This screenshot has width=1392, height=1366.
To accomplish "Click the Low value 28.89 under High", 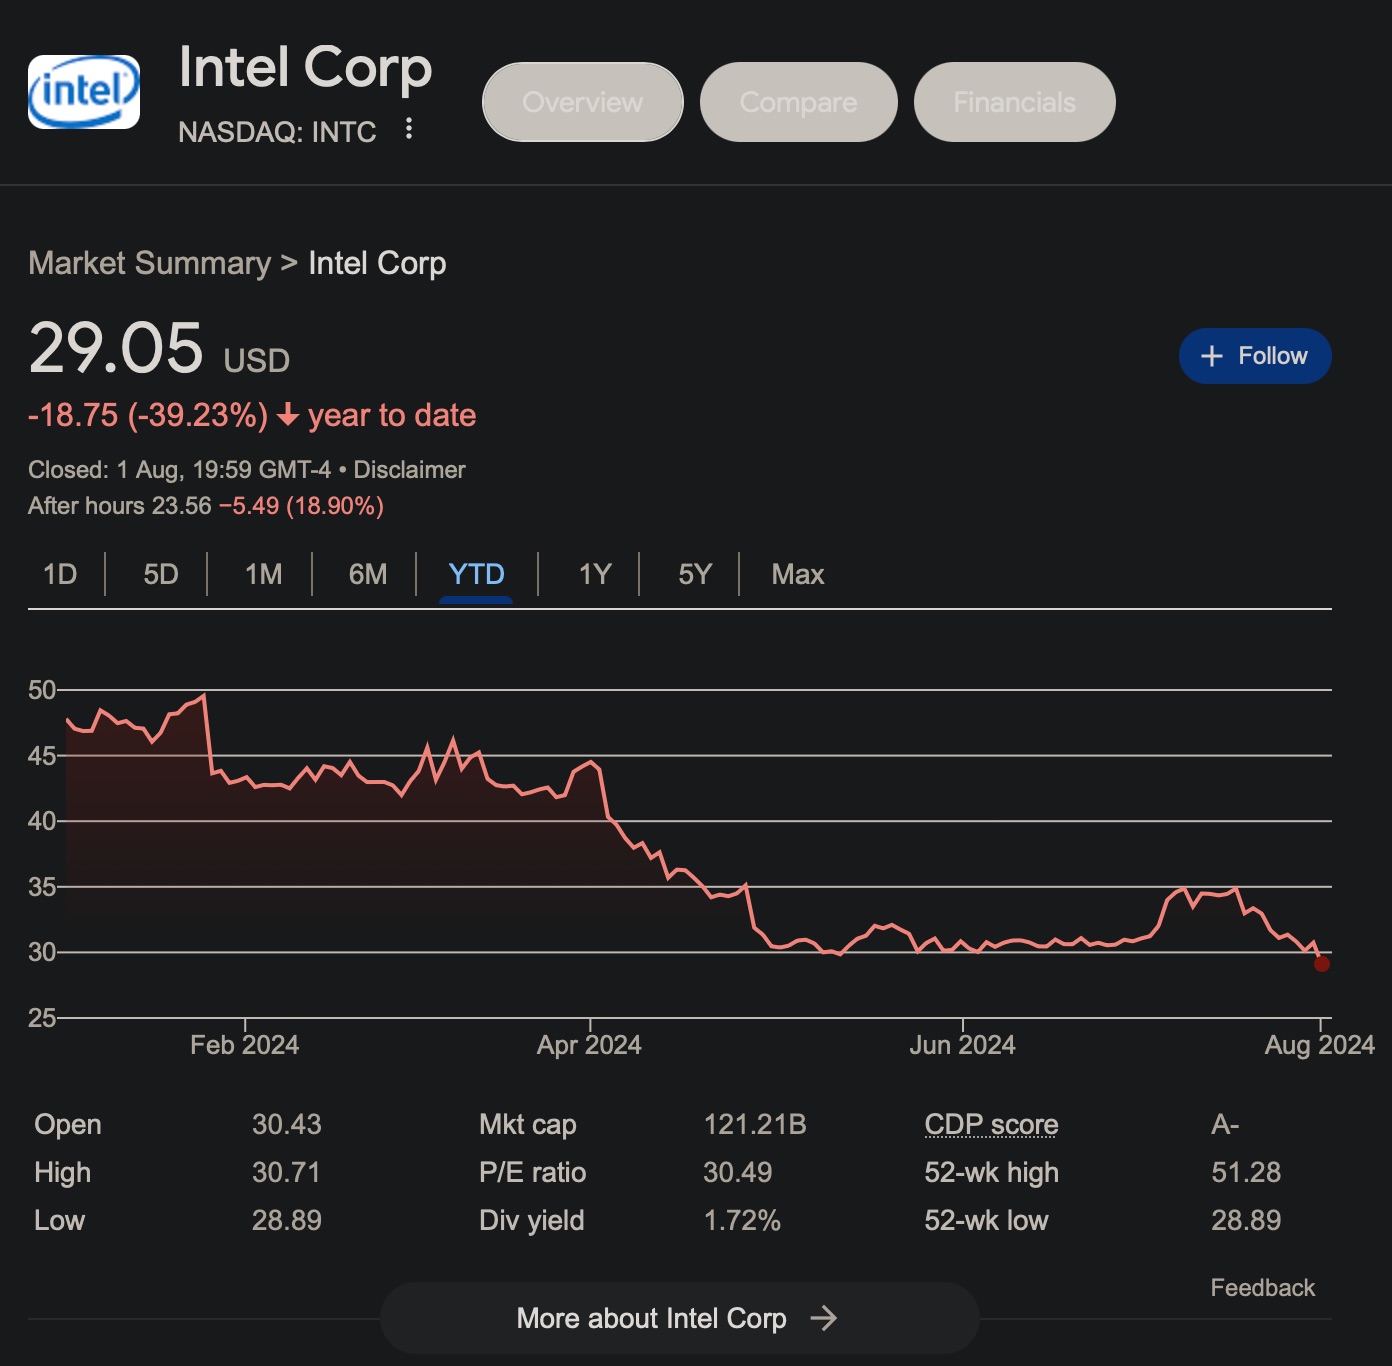I will point(287,1220).
